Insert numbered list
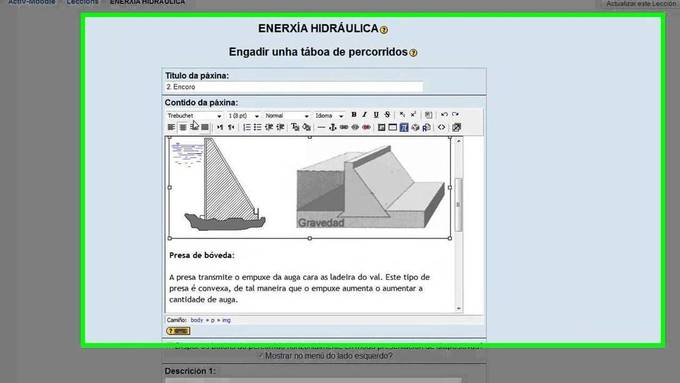 pyautogui.click(x=247, y=128)
